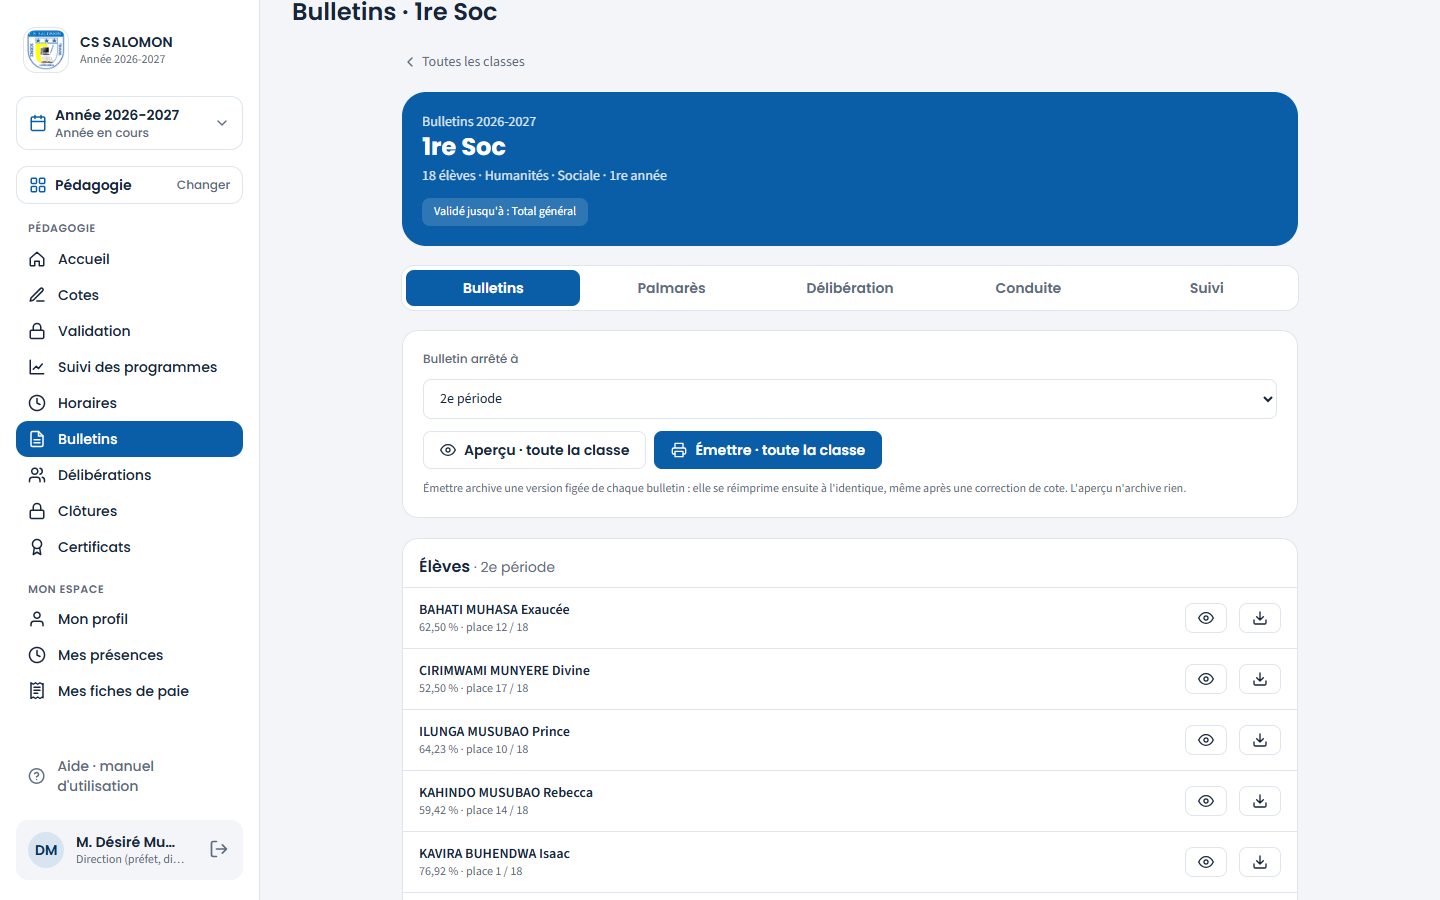Click the CS SALOMON school logo
The height and width of the screenshot is (900, 1440).
(45, 50)
